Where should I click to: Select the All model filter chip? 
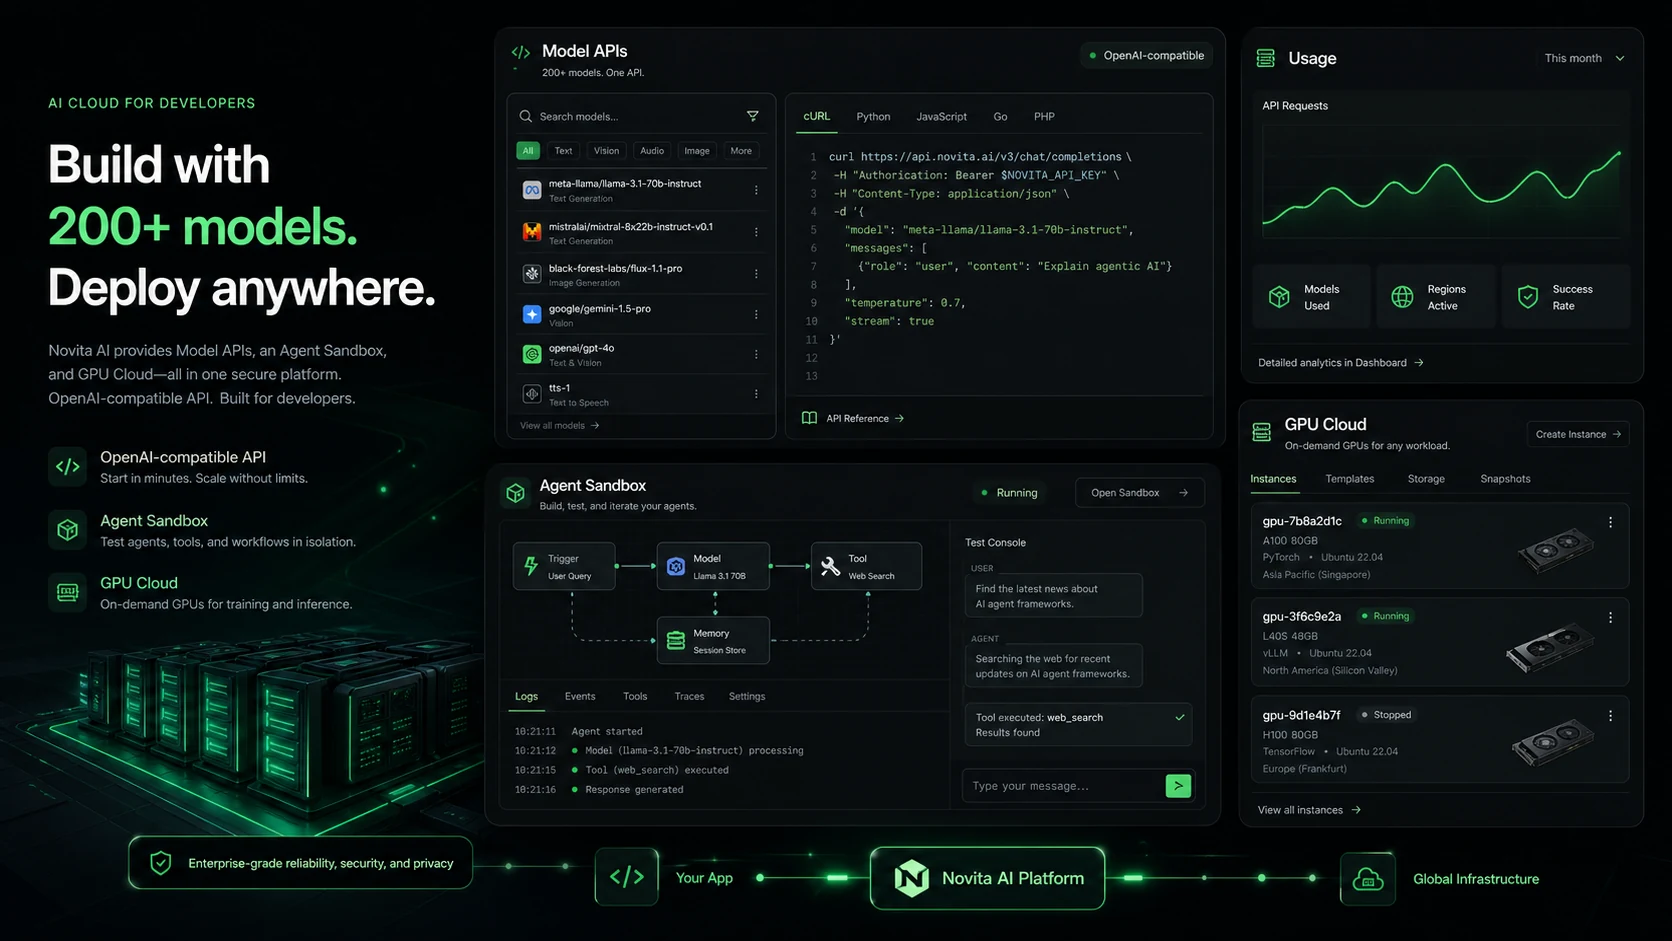pos(528,151)
